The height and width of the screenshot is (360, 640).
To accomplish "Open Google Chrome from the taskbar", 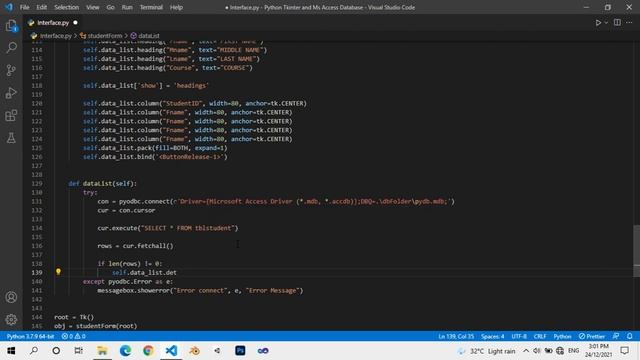I will pyautogui.click(x=148, y=351).
